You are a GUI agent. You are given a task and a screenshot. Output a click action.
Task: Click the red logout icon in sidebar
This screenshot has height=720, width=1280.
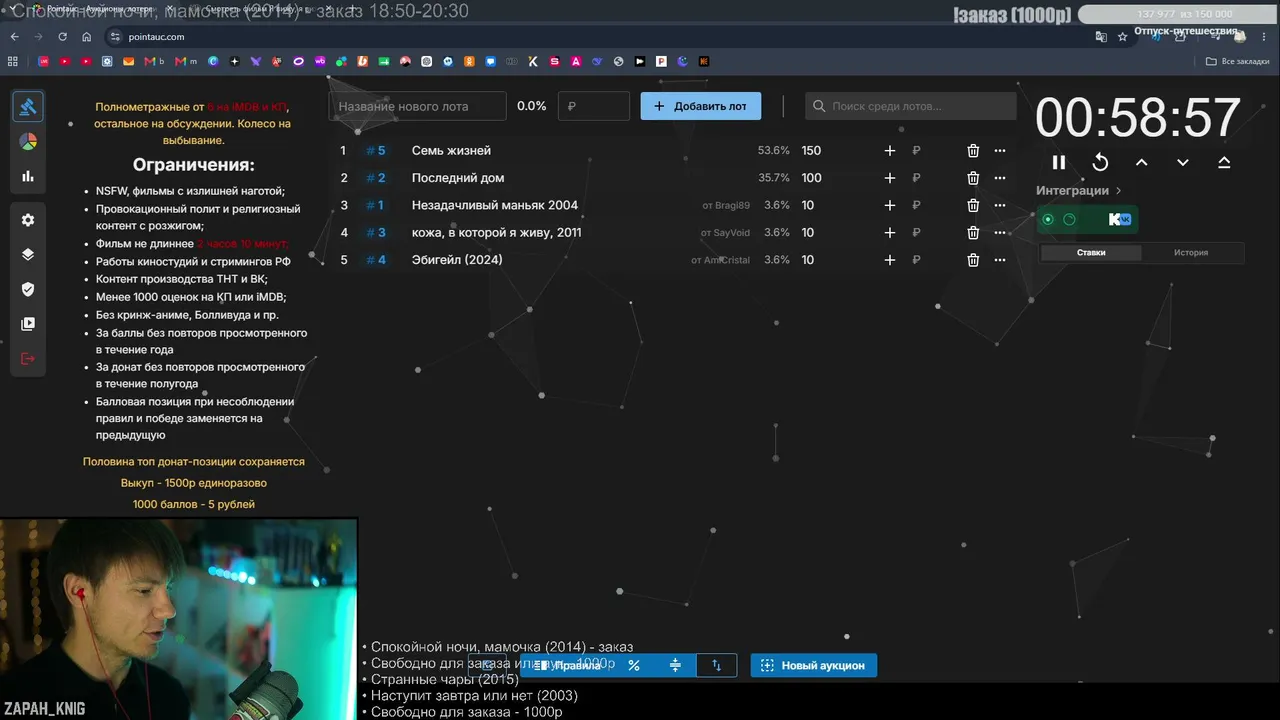click(28, 359)
